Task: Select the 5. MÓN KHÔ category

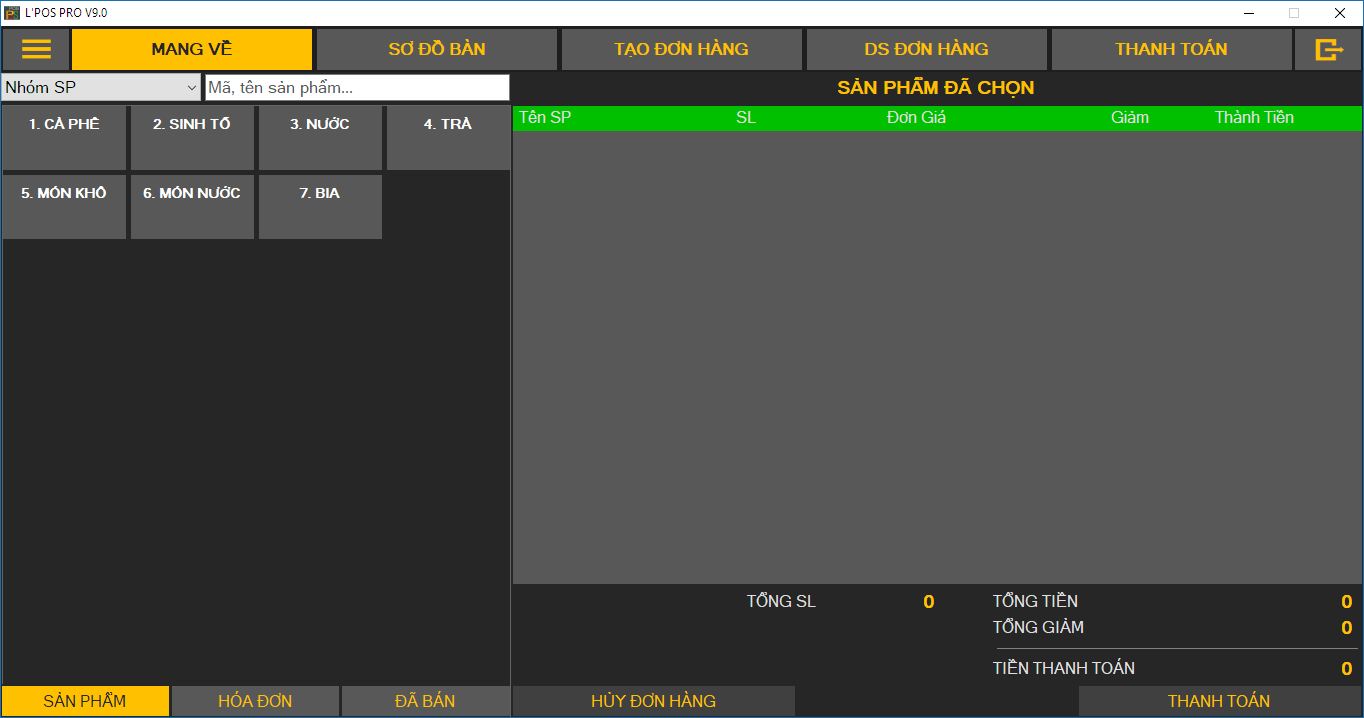Action: point(64,207)
